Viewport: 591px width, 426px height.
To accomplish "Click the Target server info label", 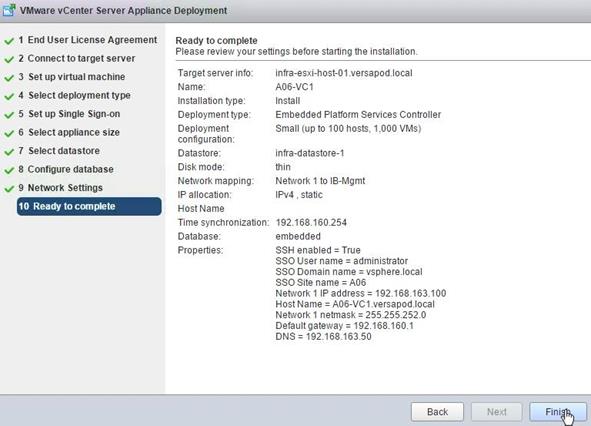I will [215, 73].
